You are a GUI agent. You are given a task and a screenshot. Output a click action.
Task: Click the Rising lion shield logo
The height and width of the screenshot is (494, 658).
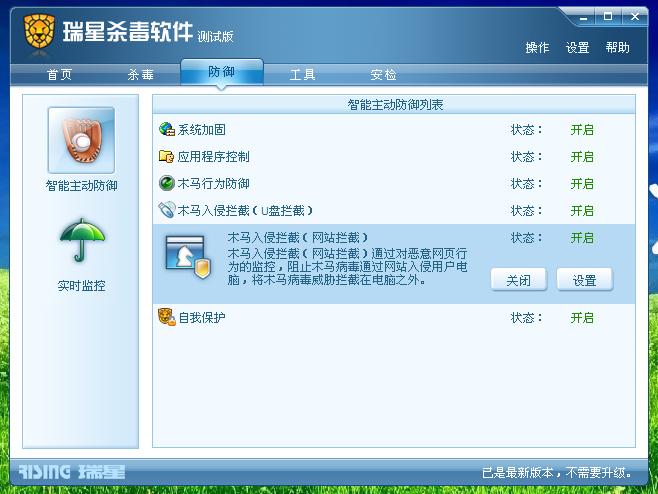point(39,32)
